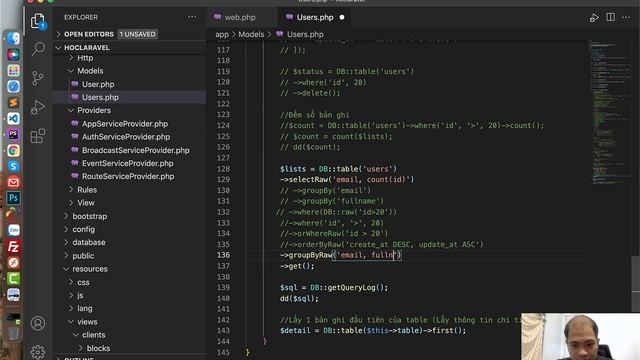
Task: Click app in the breadcrumb
Action: (222, 34)
